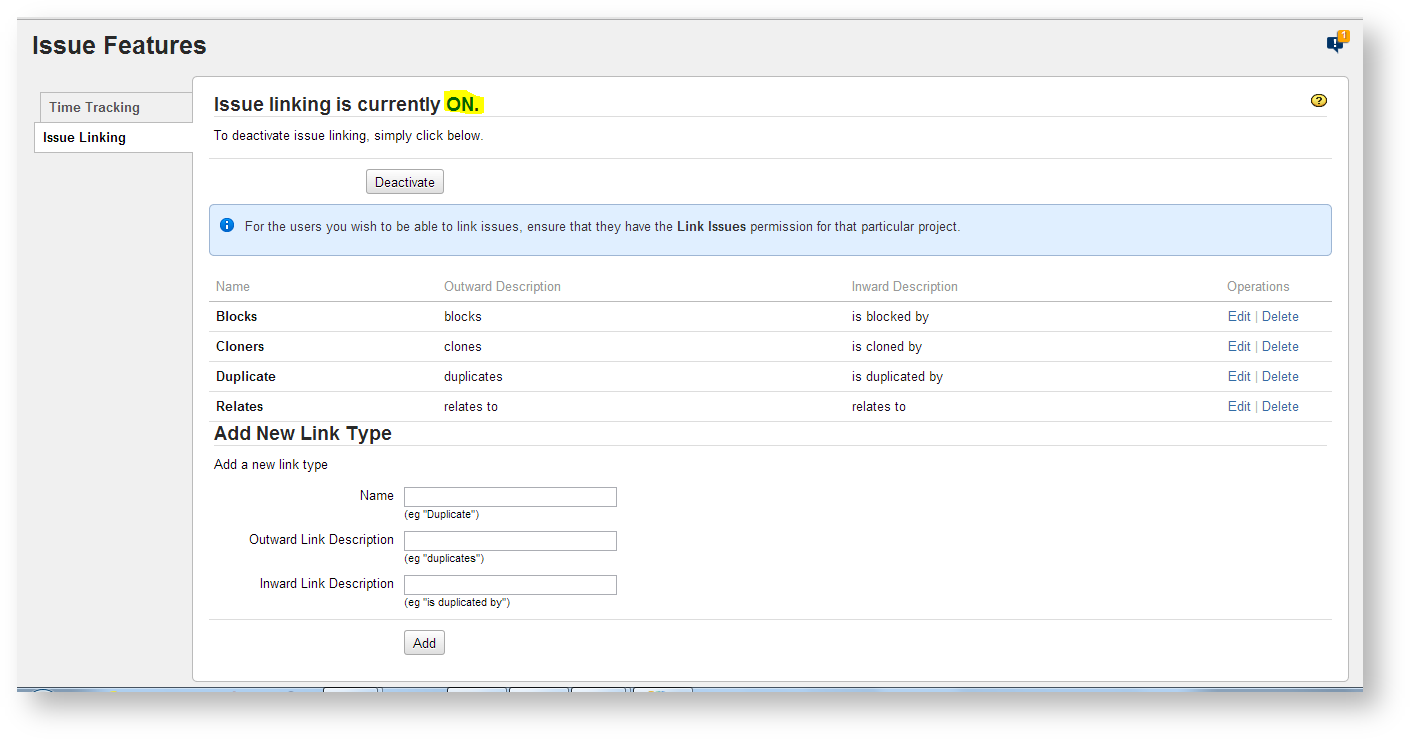
Task: Edit the Blocks link type
Action: (1238, 316)
